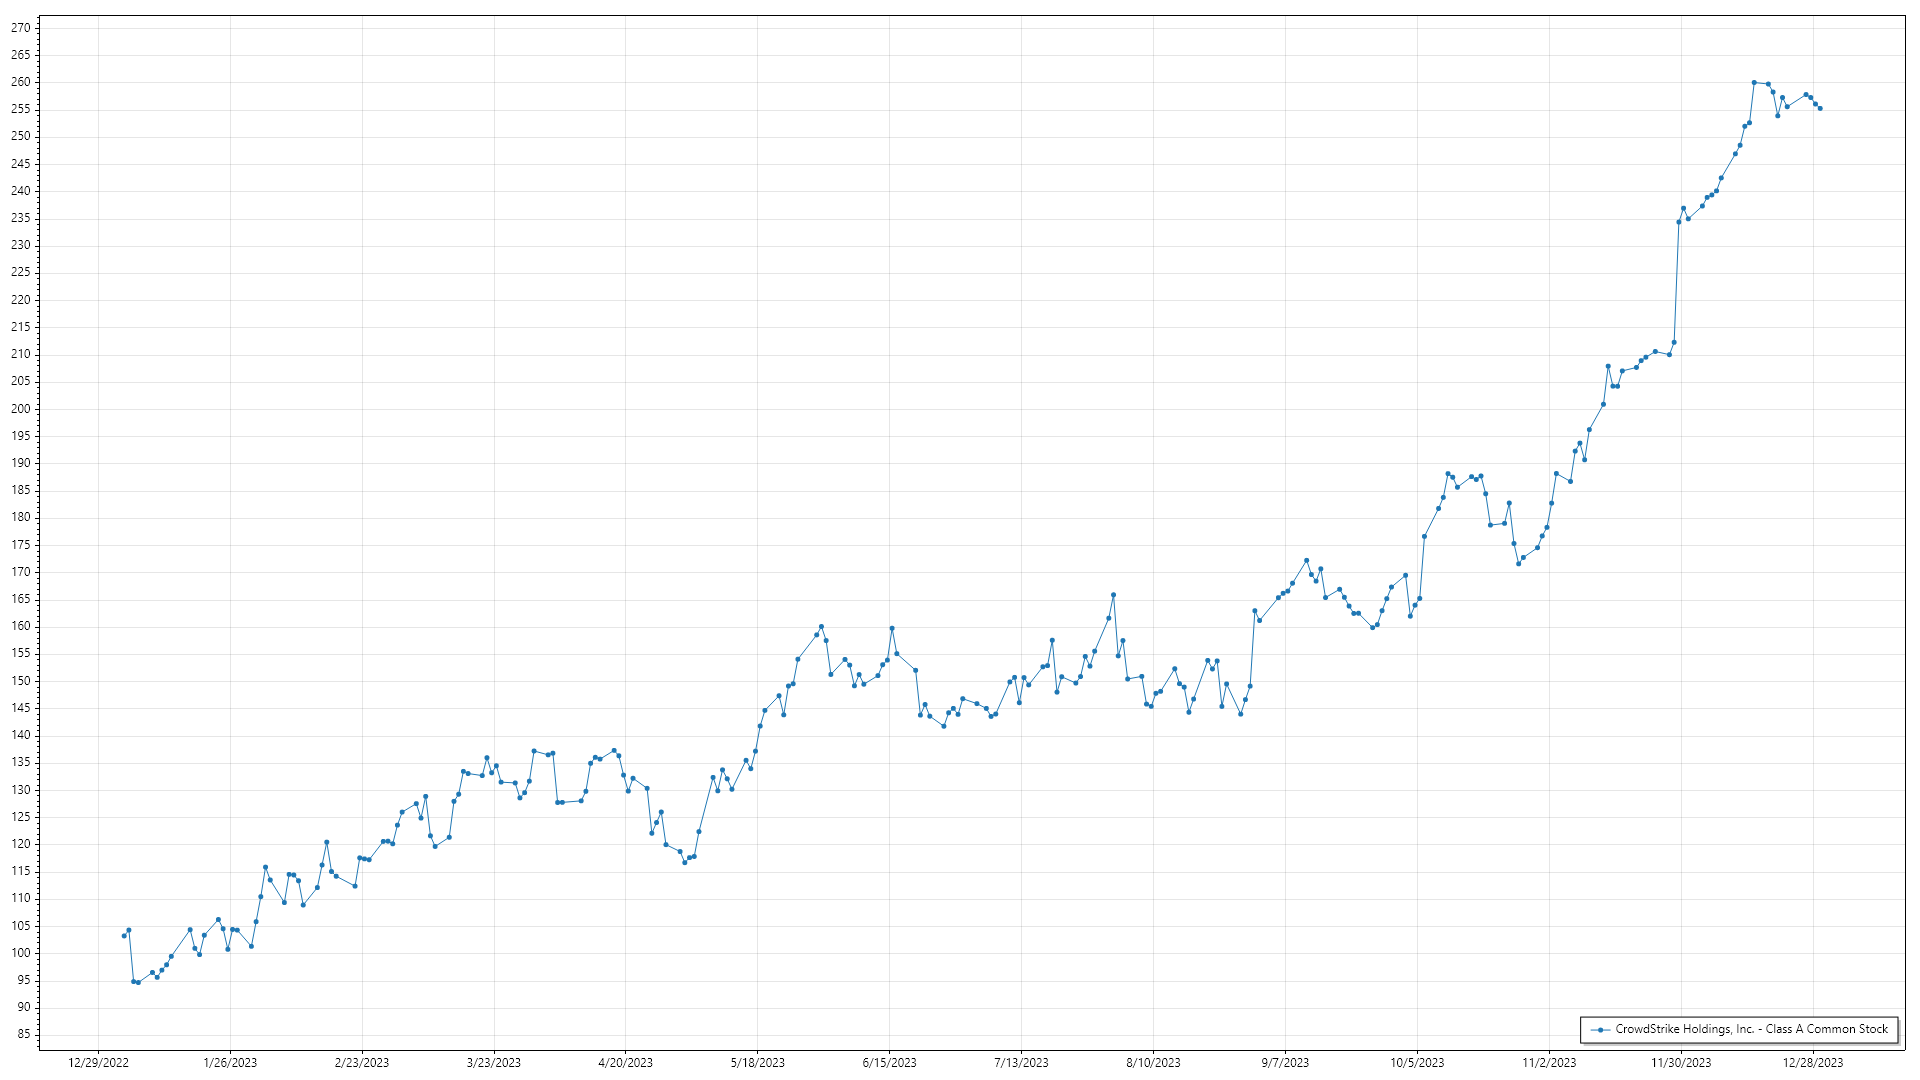Viewport: 1920px width, 1080px height.
Task: Select the 100 y-axis price label
Action: tap(21, 953)
